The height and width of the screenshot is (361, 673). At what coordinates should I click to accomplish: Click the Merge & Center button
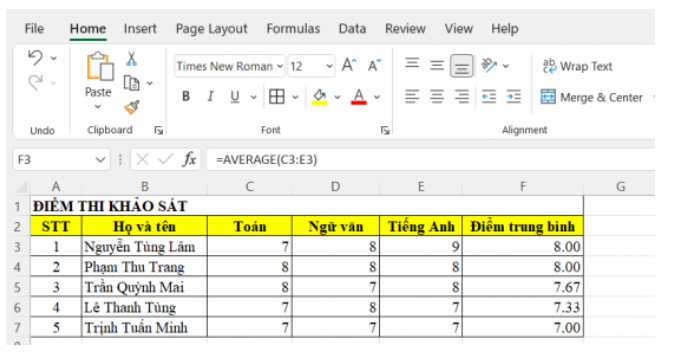pos(591,97)
